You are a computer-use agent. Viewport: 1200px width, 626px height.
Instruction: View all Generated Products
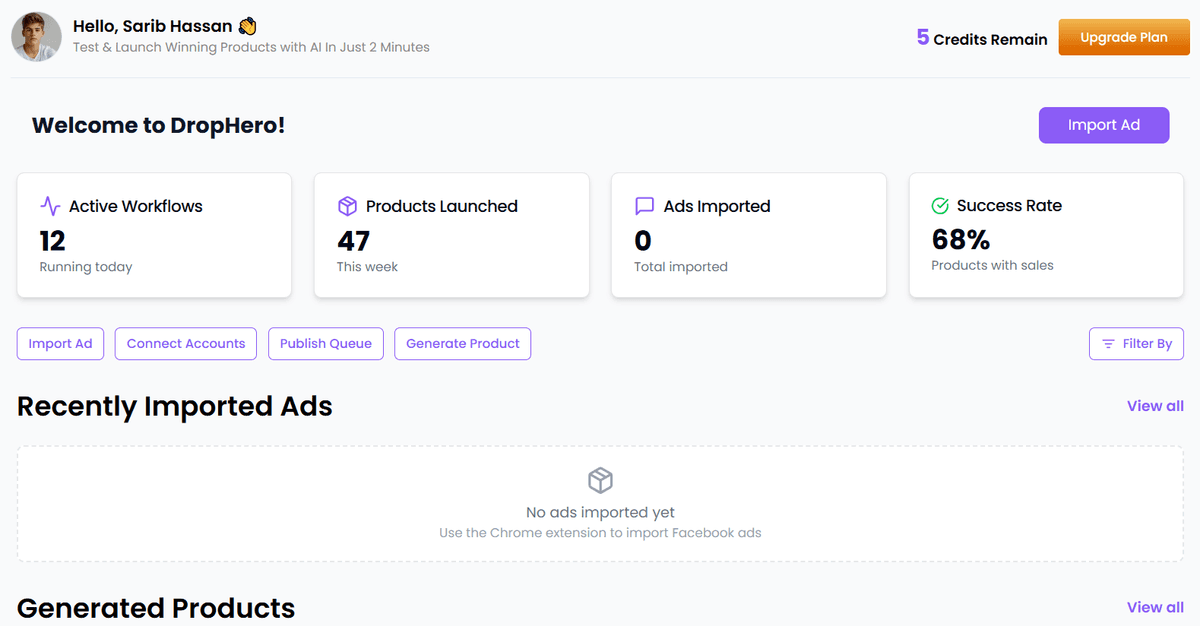click(x=1155, y=607)
